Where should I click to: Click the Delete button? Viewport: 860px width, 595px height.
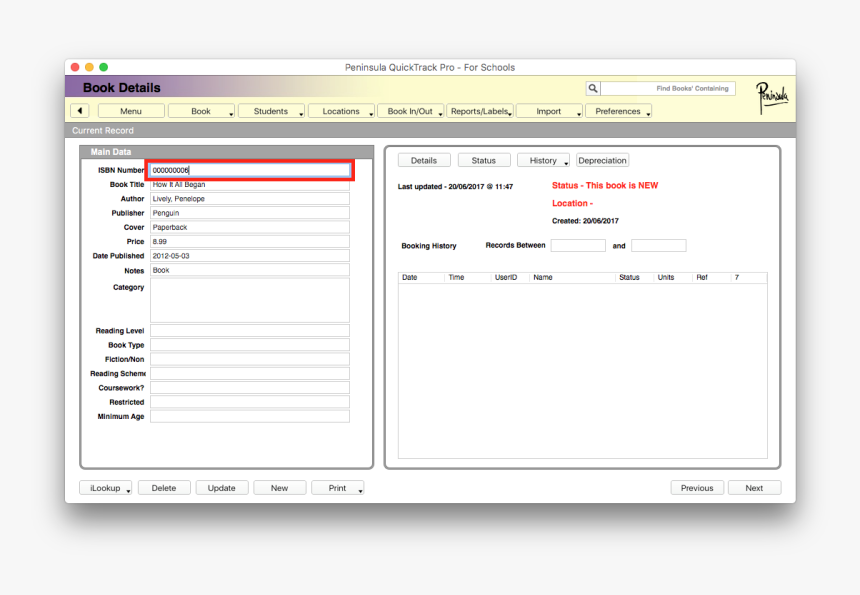pyautogui.click(x=164, y=488)
